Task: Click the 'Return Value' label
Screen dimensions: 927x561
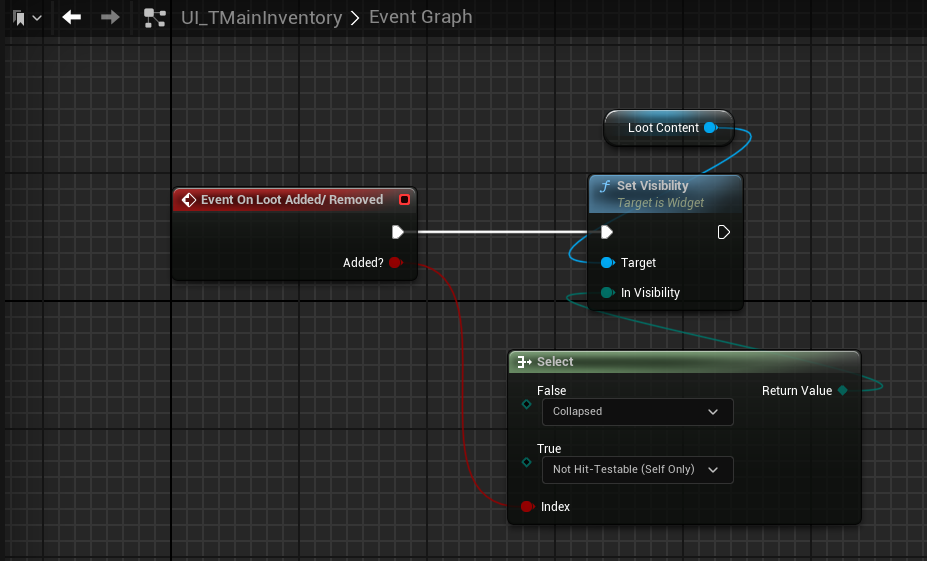Action: point(796,391)
